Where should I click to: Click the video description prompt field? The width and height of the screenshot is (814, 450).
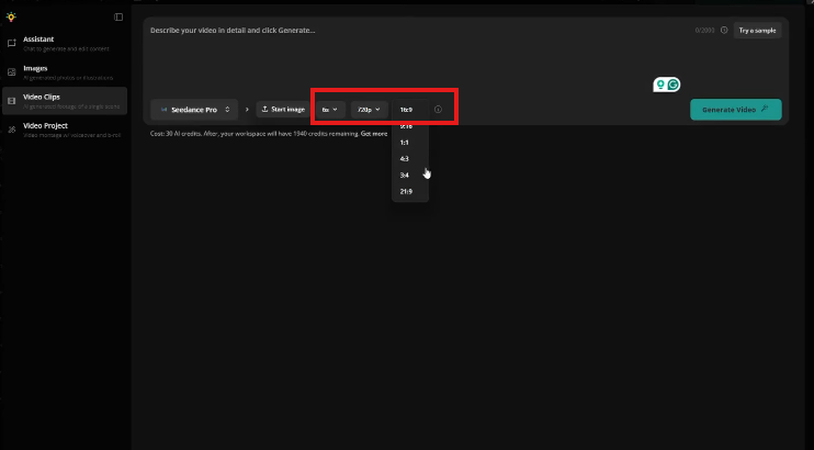(x=415, y=57)
